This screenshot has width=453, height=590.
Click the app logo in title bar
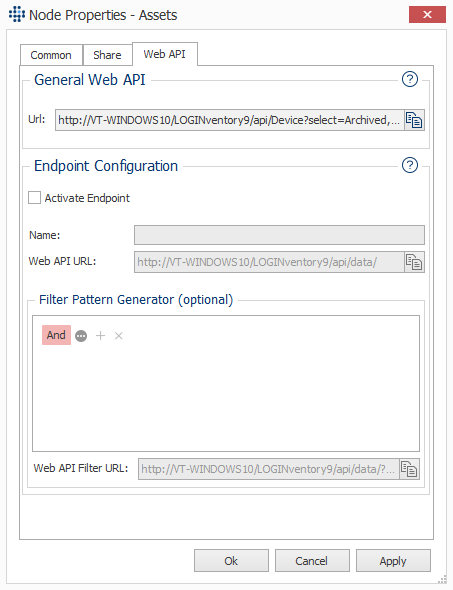click(x=17, y=14)
